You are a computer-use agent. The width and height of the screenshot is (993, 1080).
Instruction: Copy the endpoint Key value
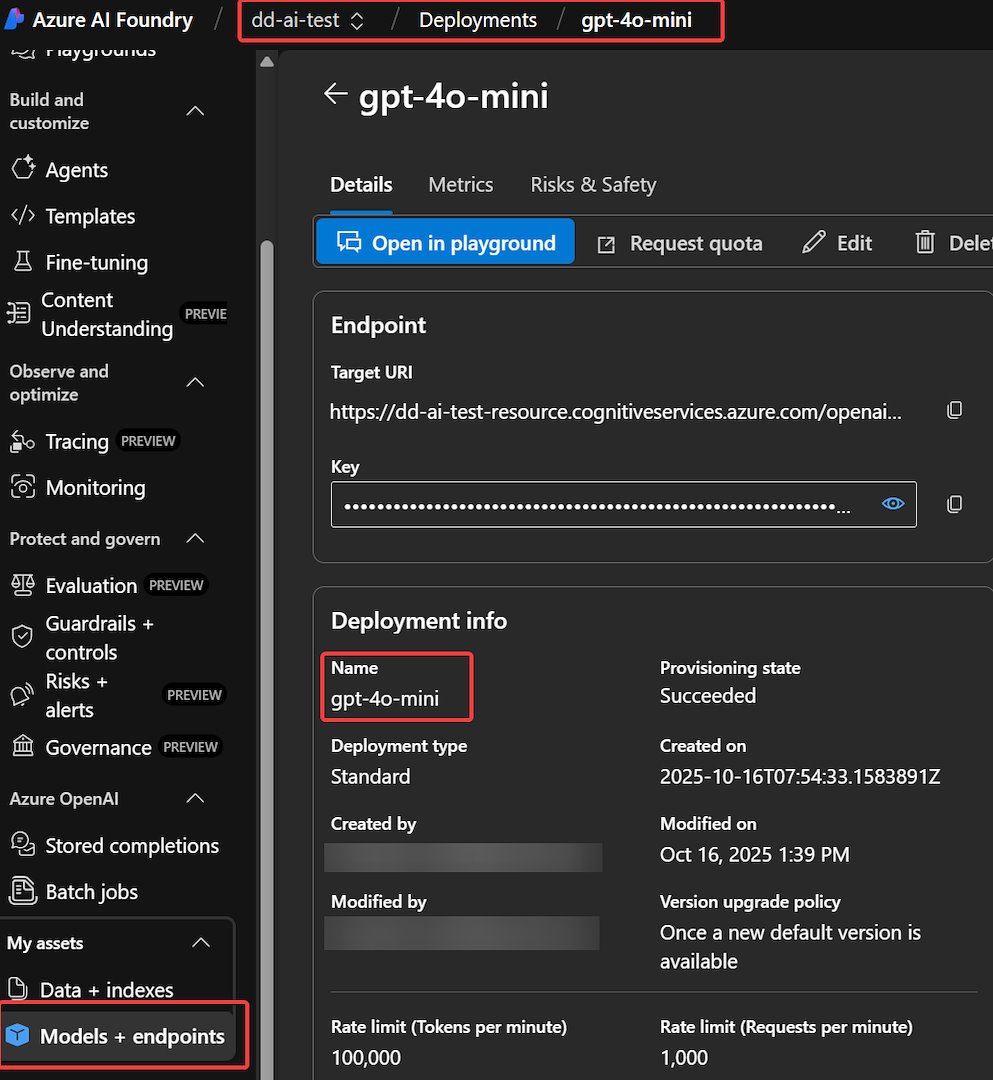coord(954,504)
